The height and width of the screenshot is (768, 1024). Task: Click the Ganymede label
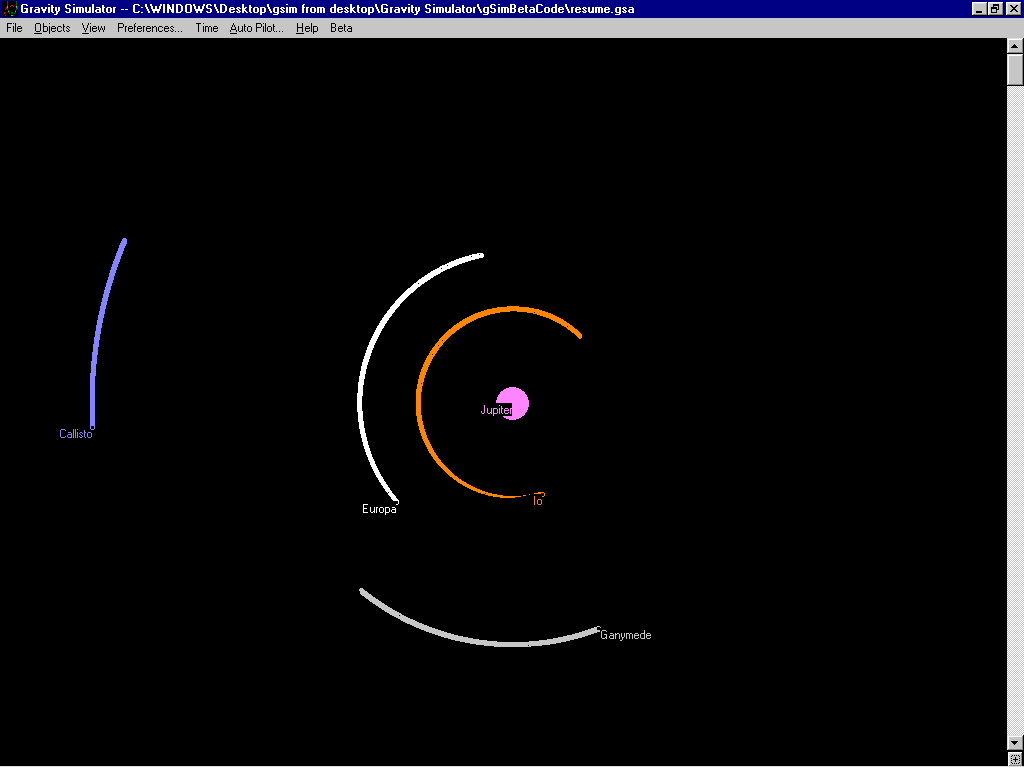click(x=626, y=635)
